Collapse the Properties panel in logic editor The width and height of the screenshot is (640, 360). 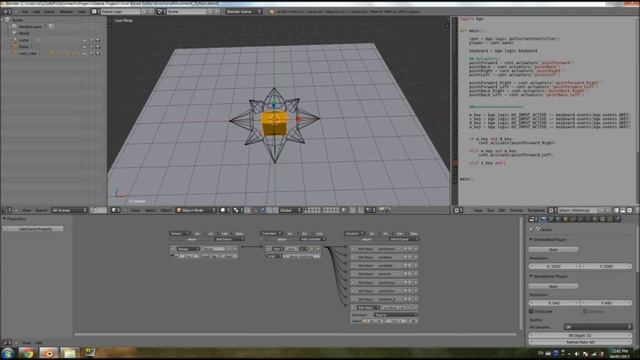pos(4,219)
